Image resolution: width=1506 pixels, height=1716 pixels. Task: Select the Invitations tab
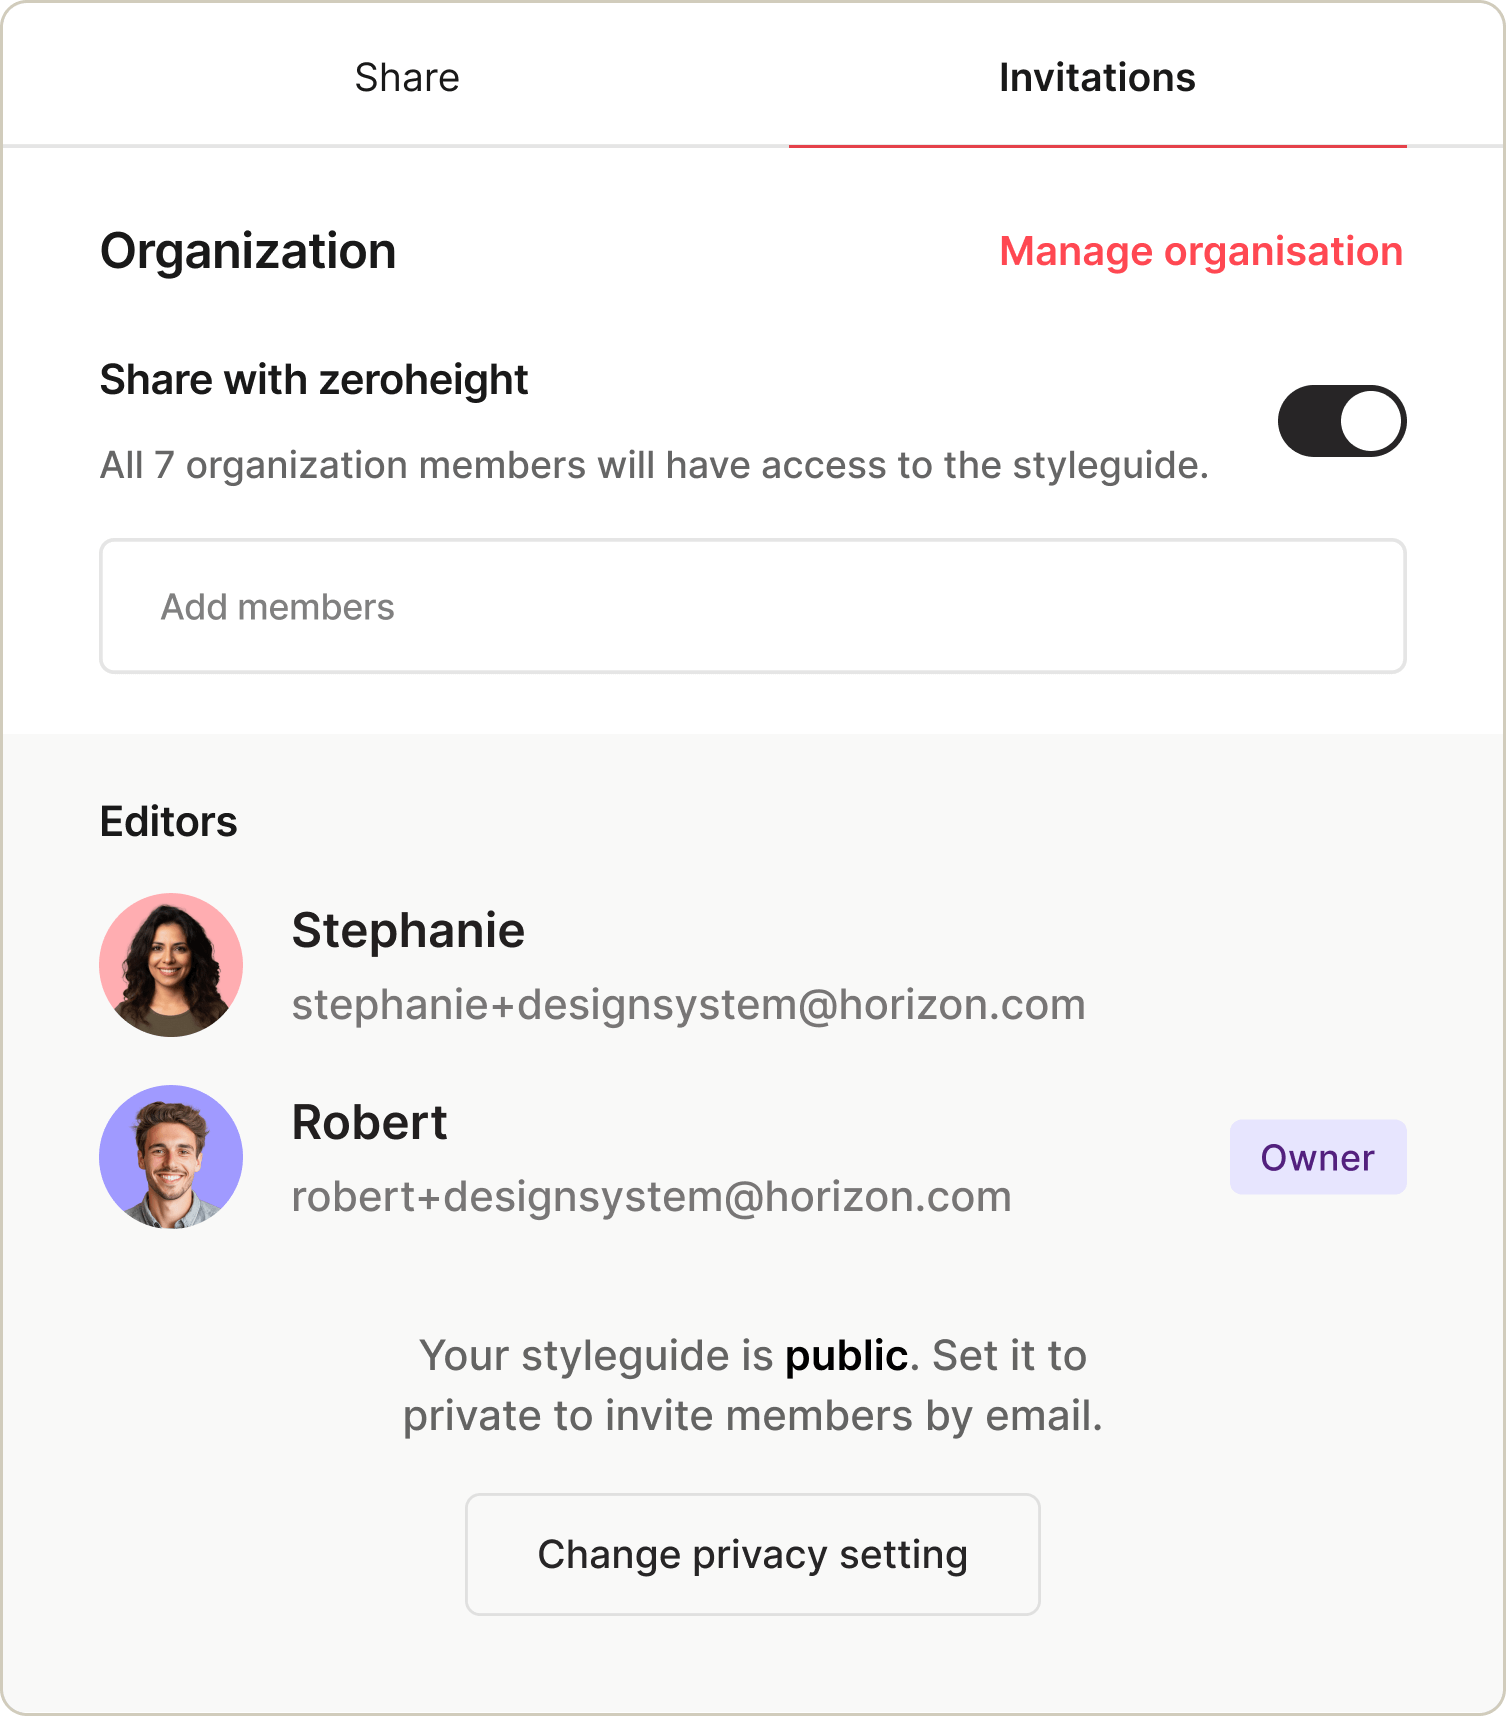pyautogui.click(x=1097, y=78)
